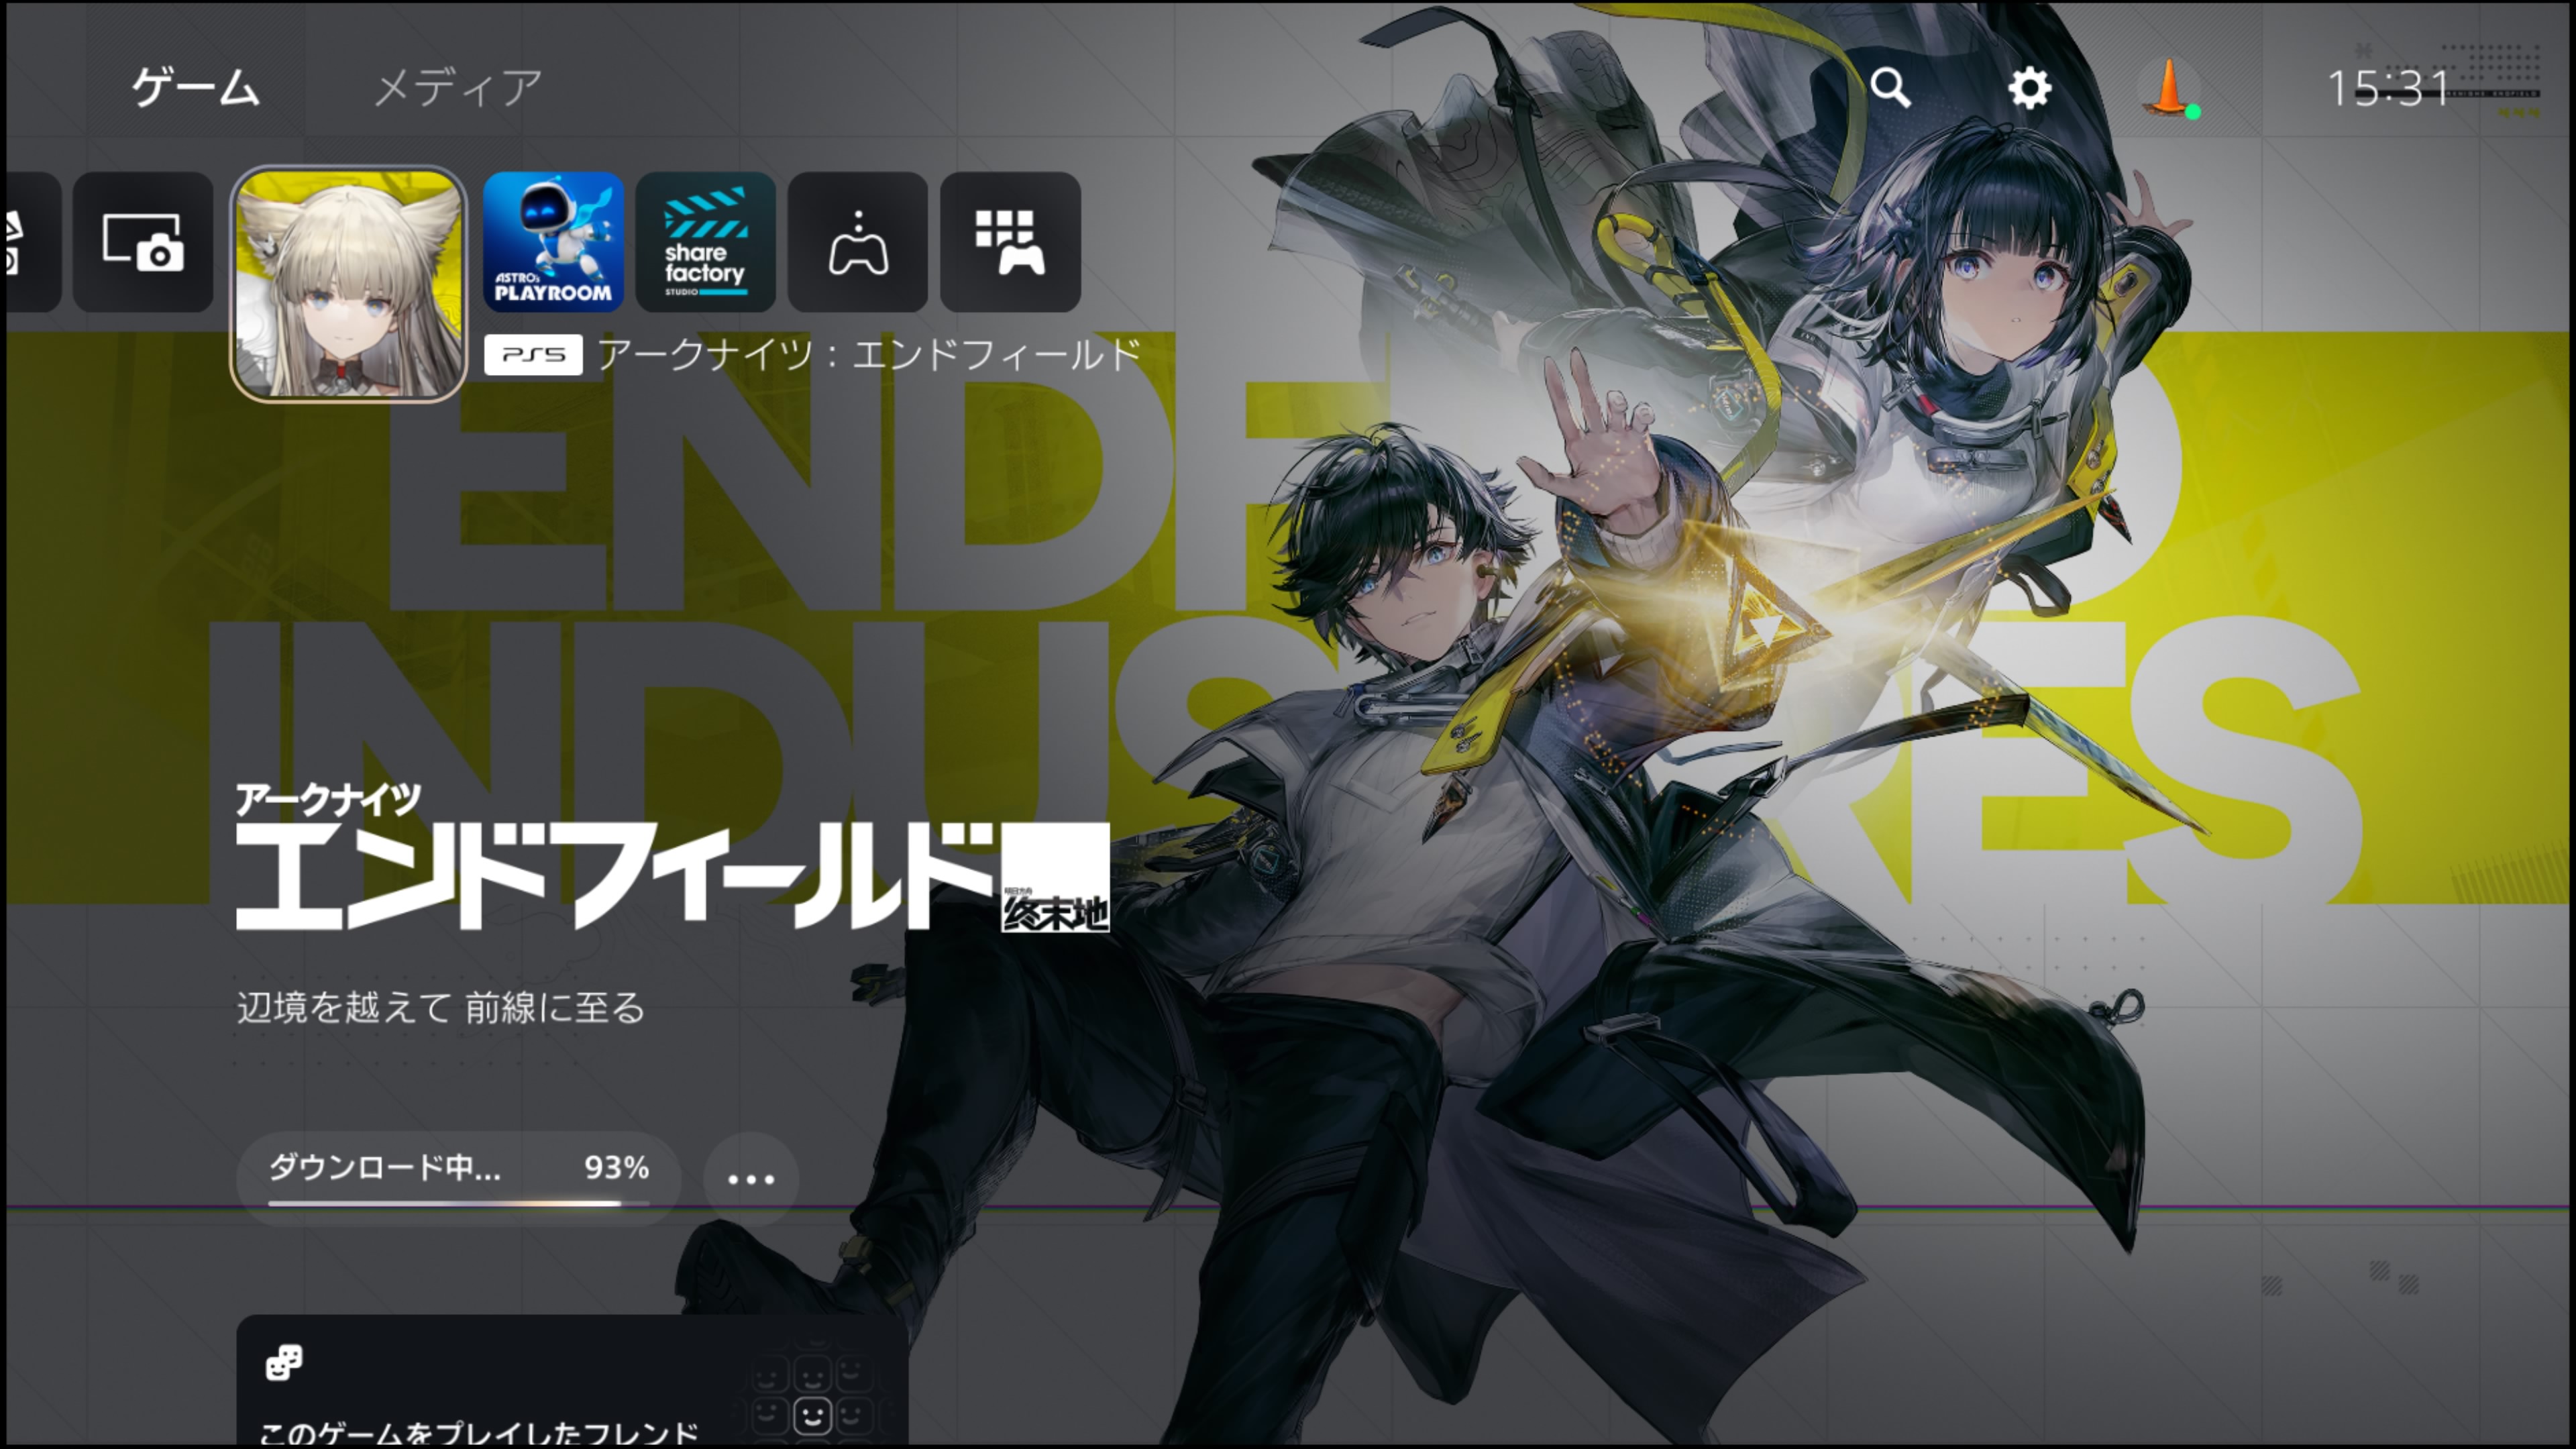Switch to the メディア tab
The height and width of the screenshot is (1449, 2576).
(458, 88)
